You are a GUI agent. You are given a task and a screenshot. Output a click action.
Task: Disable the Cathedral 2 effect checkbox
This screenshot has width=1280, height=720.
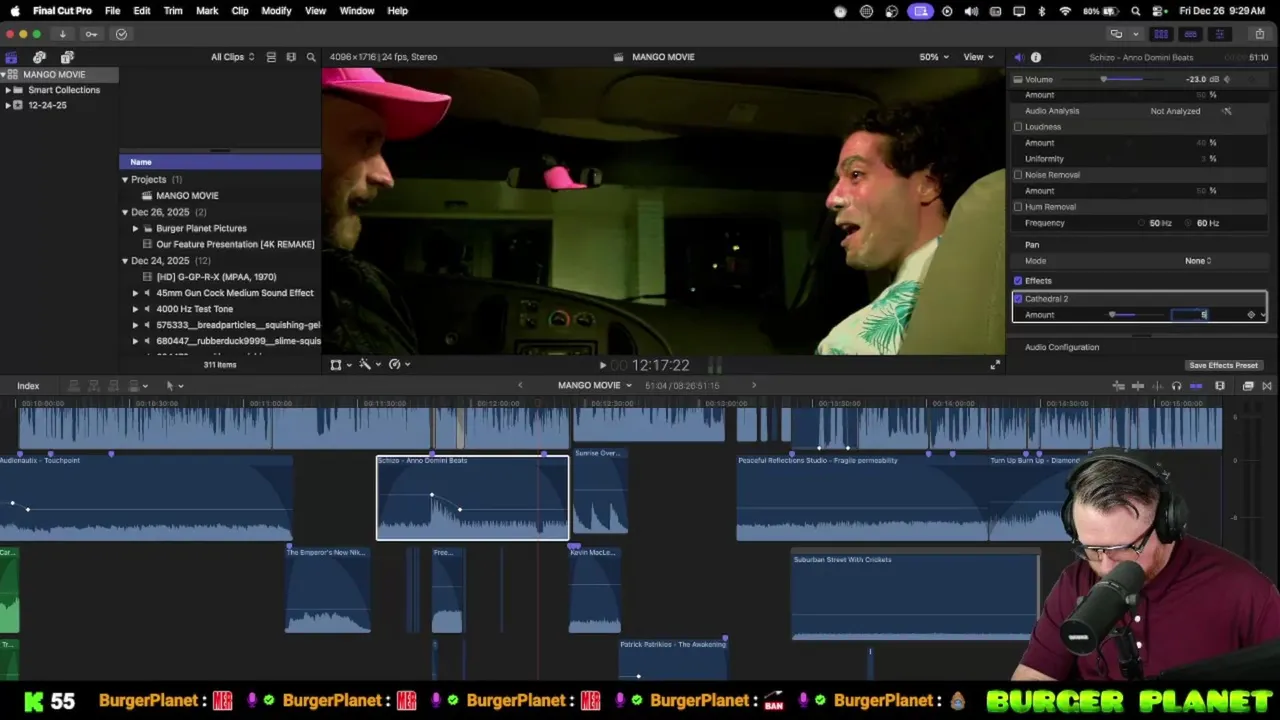coord(1018,299)
